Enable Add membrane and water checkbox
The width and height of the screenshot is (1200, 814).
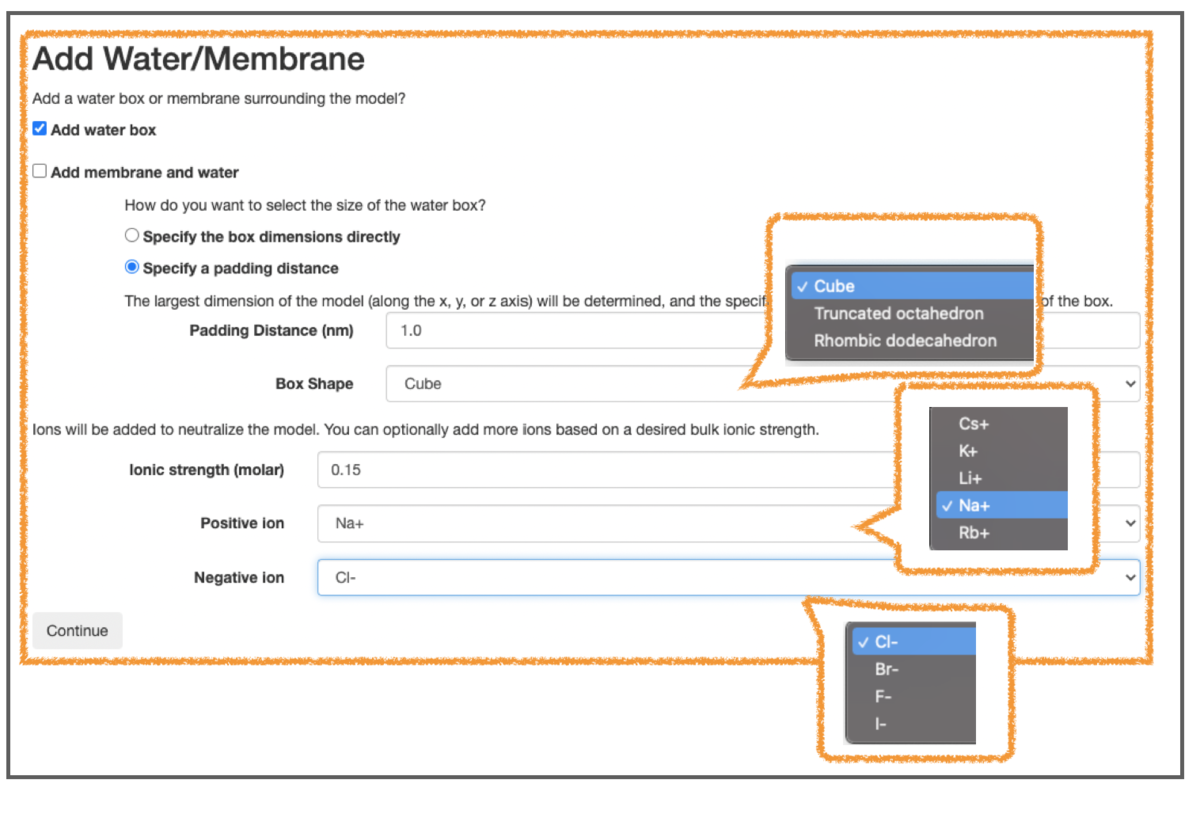40,171
